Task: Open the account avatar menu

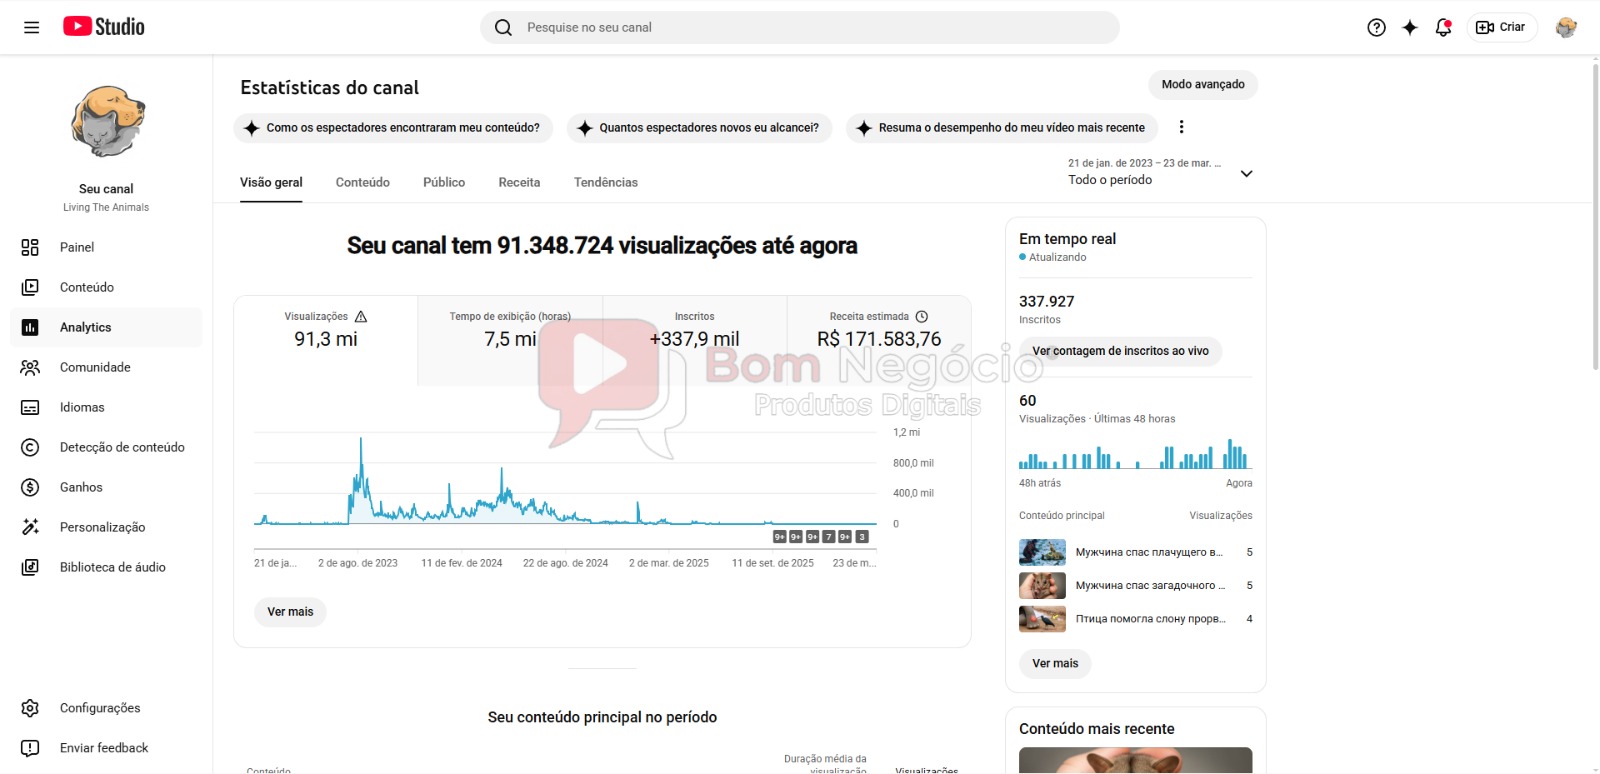Action: pyautogui.click(x=1566, y=27)
